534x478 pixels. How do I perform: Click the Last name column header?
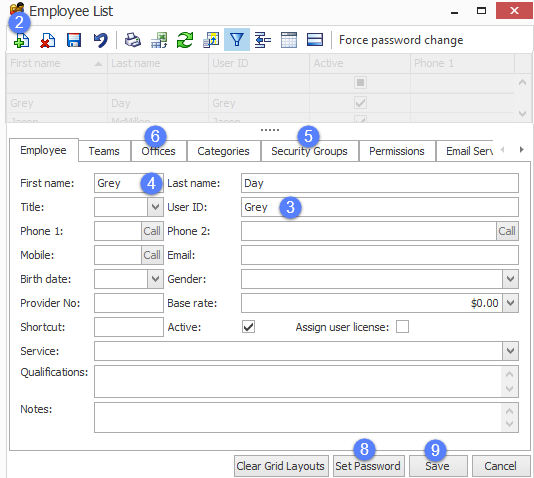pos(158,63)
